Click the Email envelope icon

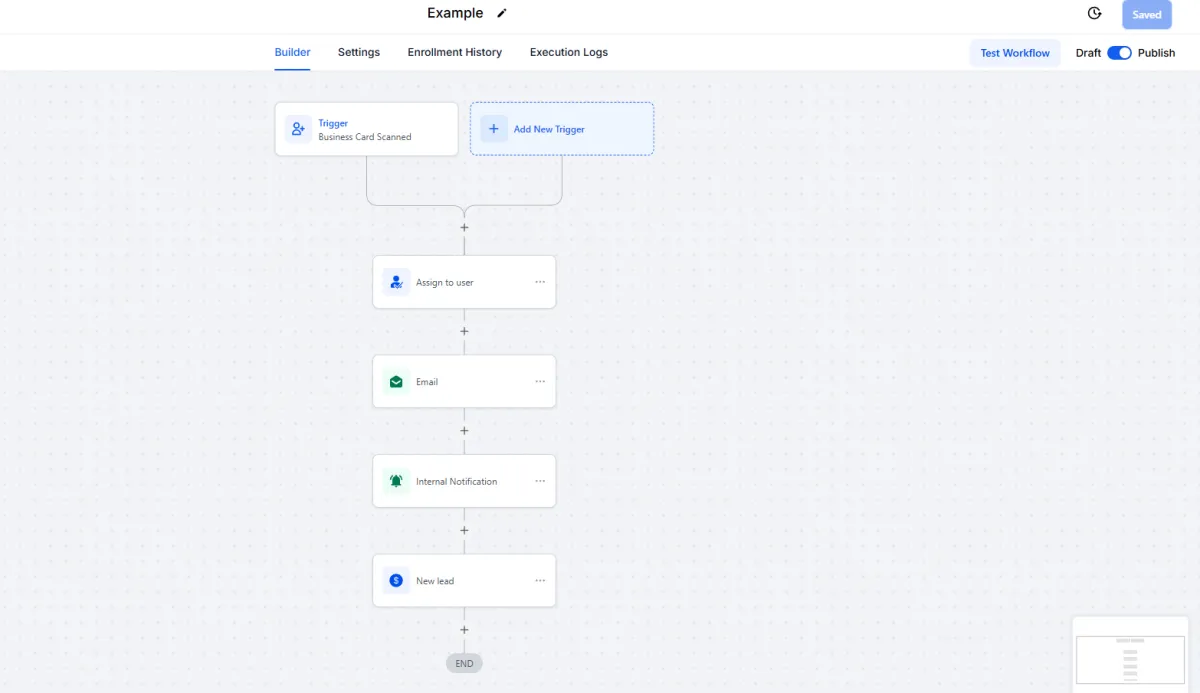396,382
